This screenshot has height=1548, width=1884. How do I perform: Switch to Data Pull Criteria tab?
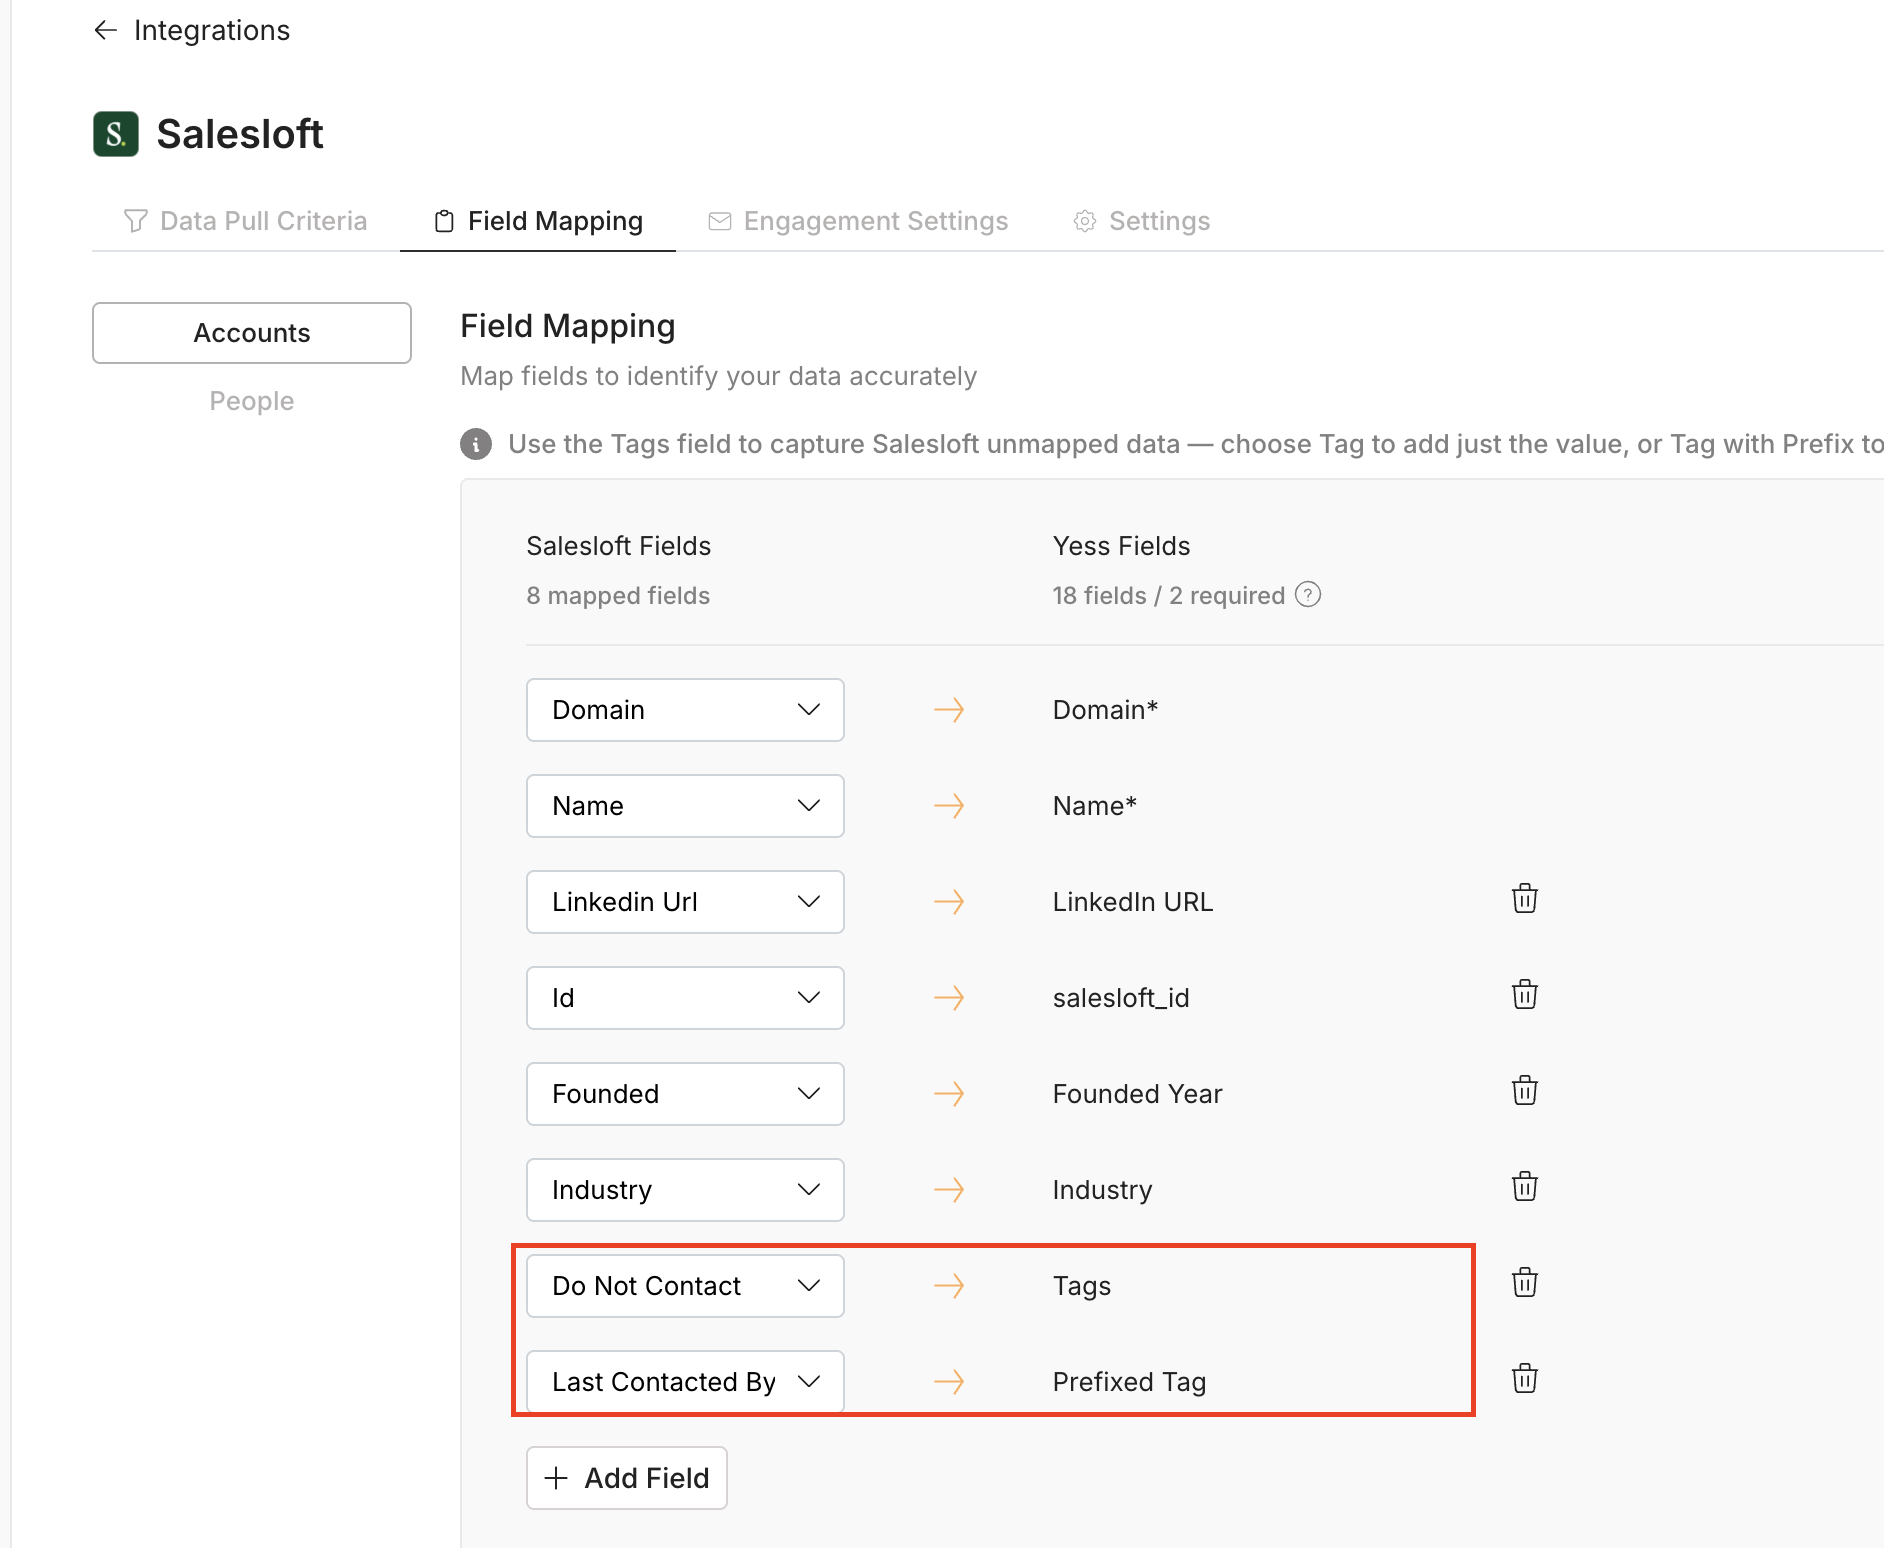[x=245, y=221]
